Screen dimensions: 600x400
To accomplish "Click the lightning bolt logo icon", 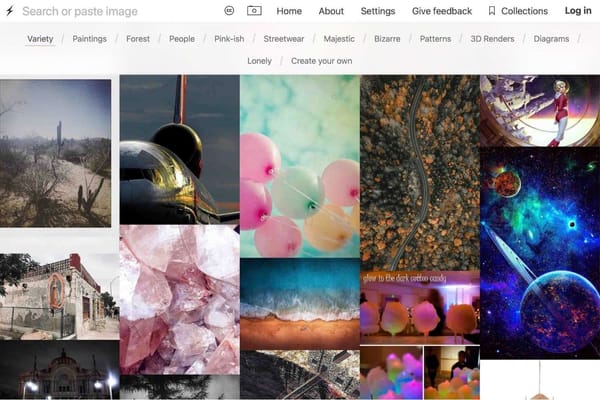I will click(10, 11).
